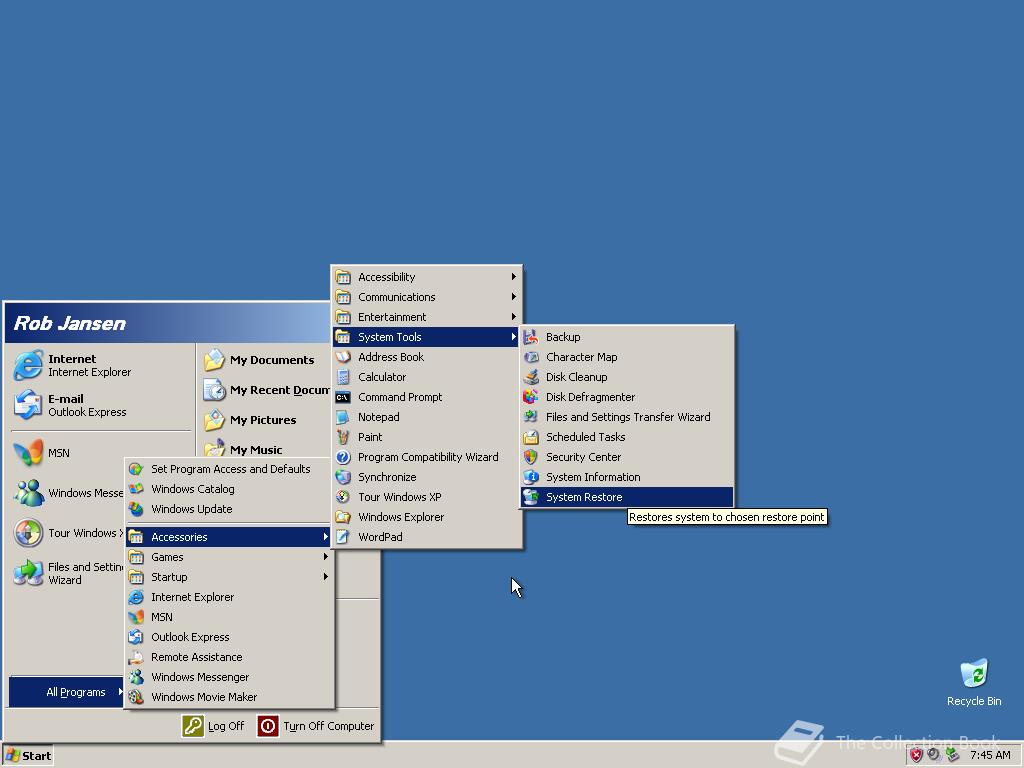
Task: Expand the Entertainment submenu
Action: tap(426, 317)
